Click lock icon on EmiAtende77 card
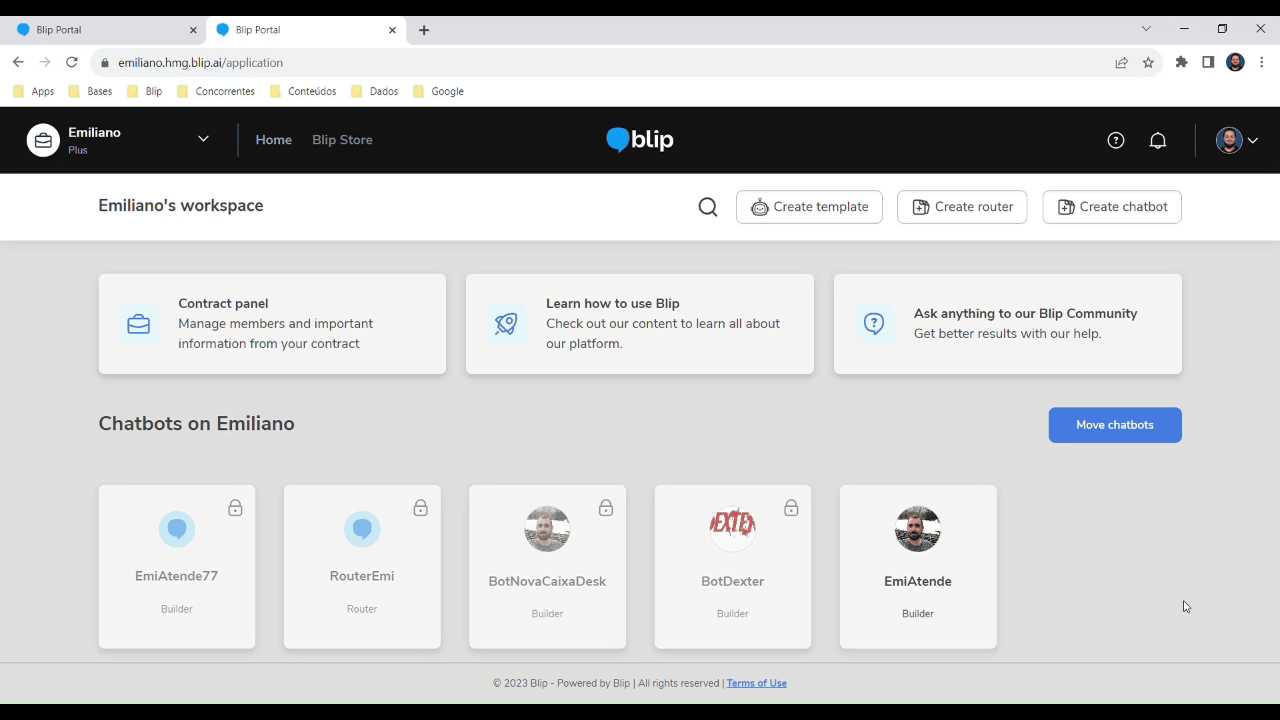The width and height of the screenshot is (1280, 720). coord(235,508)
